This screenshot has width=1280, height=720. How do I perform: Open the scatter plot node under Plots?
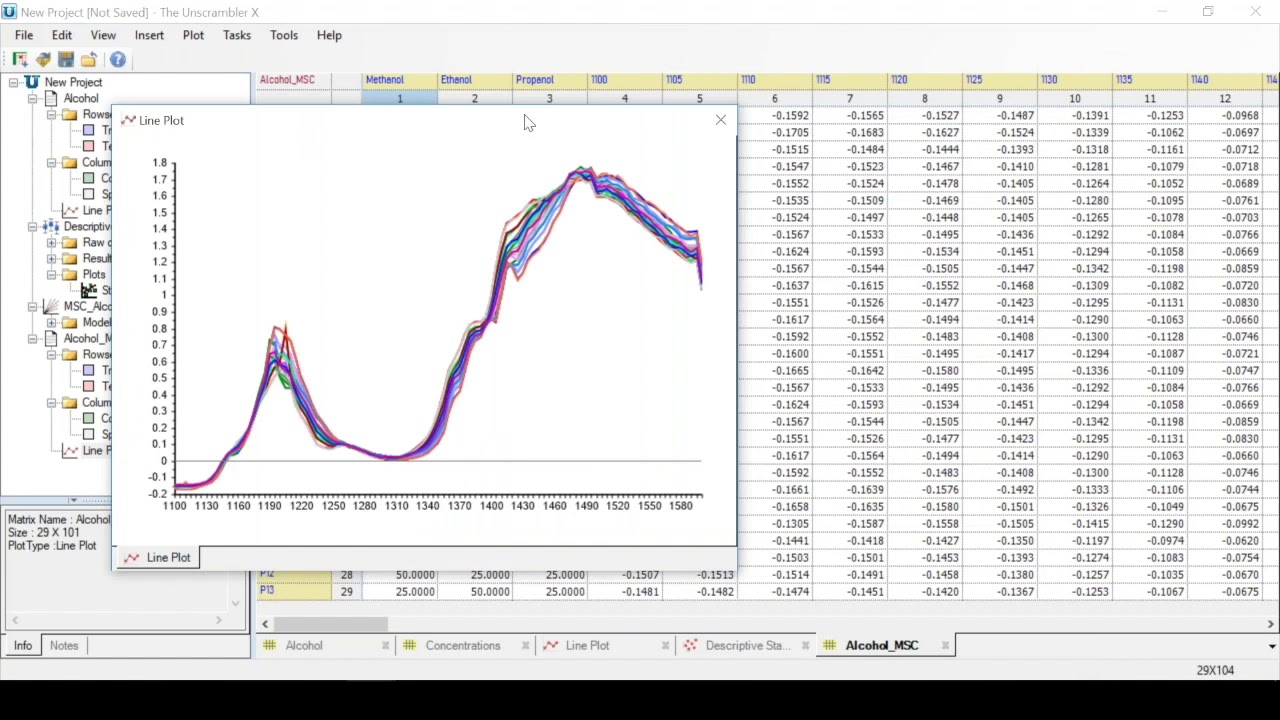[x=89, y=290]
